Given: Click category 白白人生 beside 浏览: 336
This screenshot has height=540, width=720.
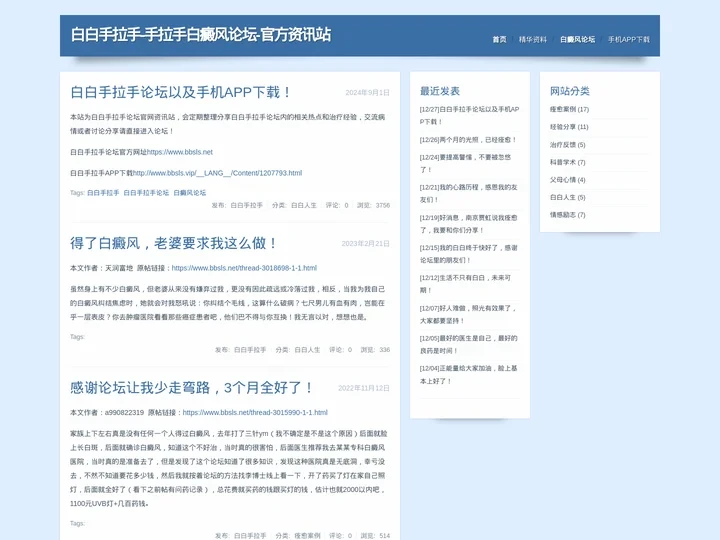Looking at the screenshot, I should point(307,350).
